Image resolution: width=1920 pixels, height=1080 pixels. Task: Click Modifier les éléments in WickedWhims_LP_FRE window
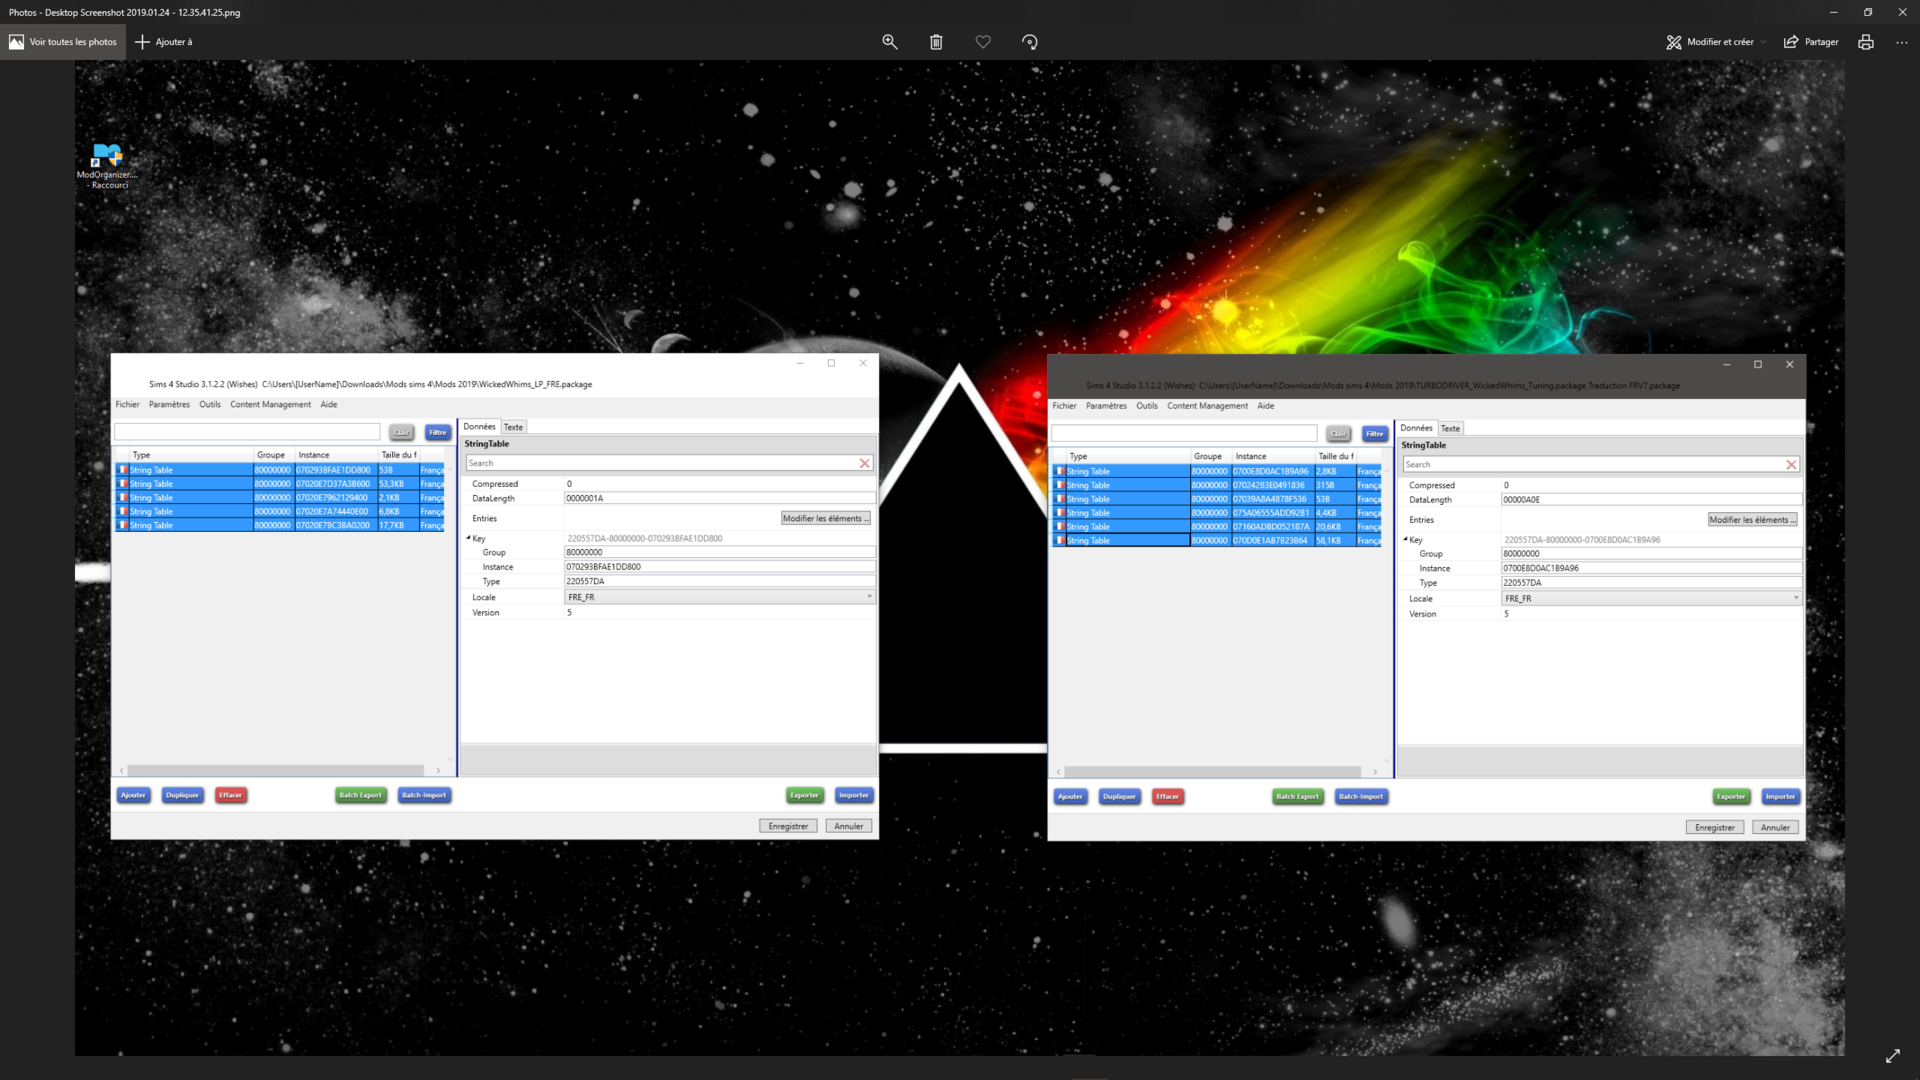pos(826,518)
